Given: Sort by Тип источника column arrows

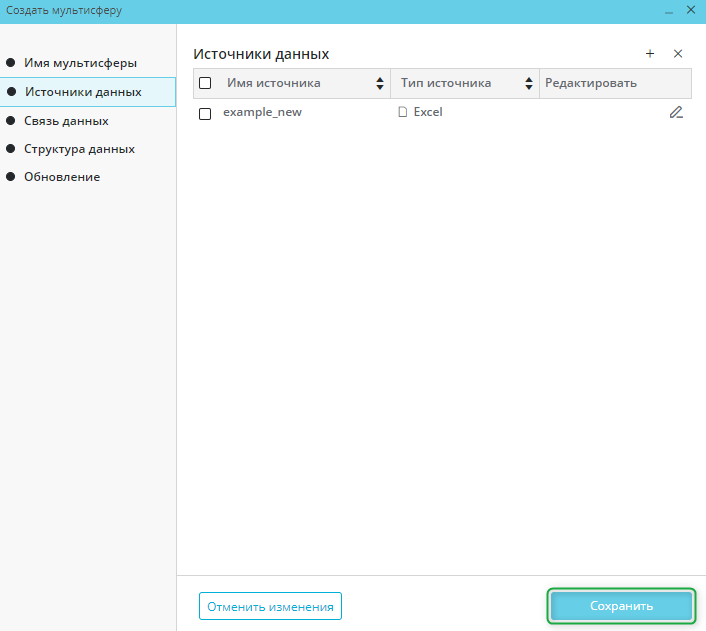Looking at the screenshot, I should 529,83.
